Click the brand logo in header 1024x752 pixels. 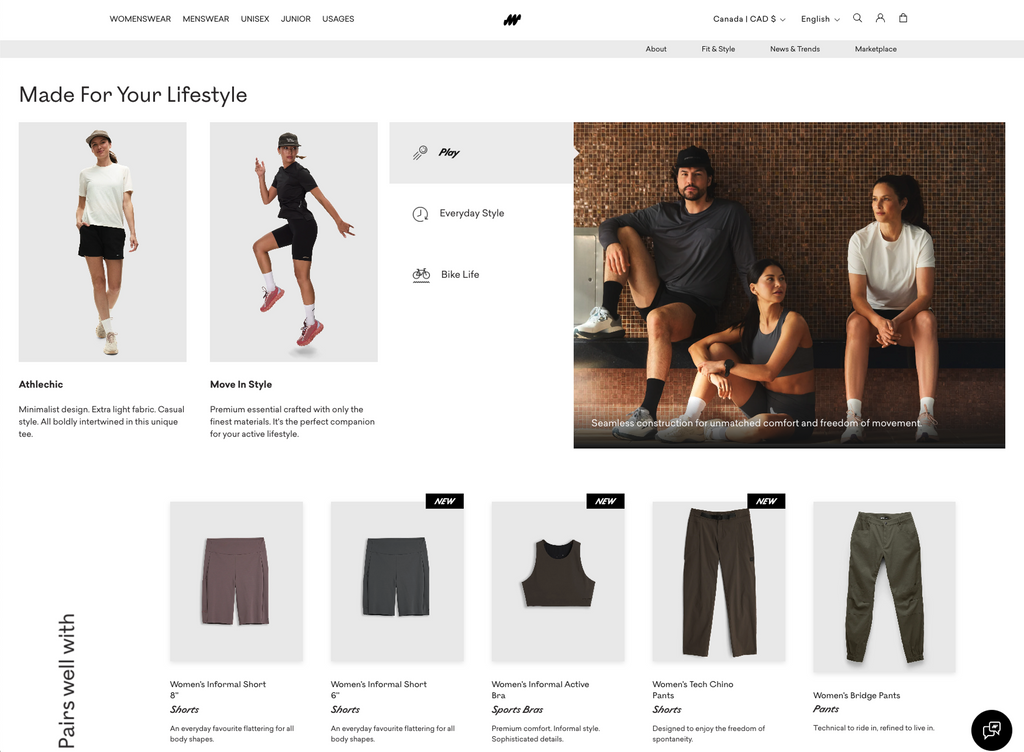coord(512,19)
